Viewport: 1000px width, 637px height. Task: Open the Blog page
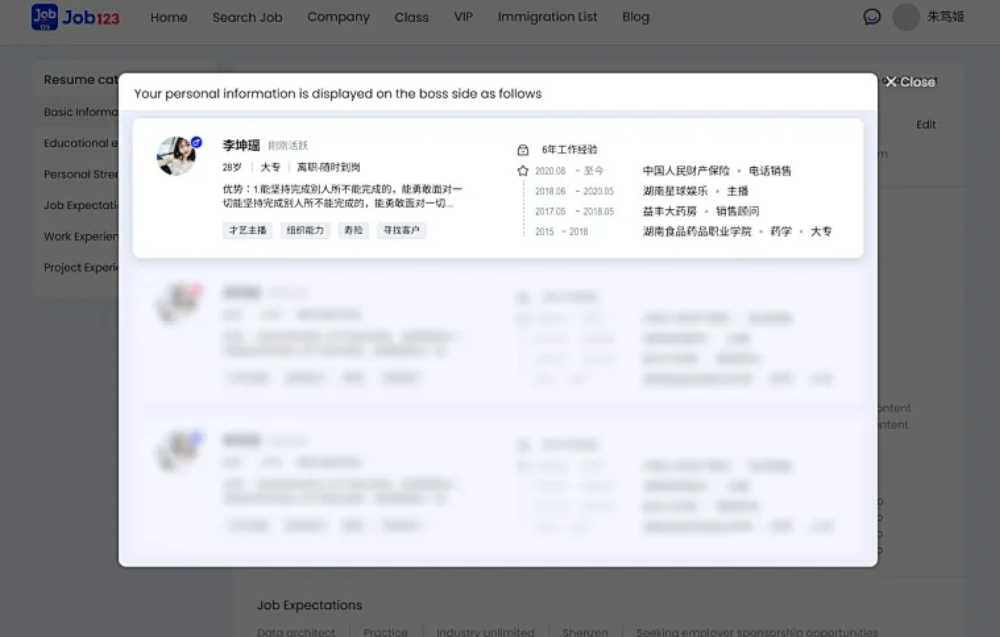coord(635,17)
